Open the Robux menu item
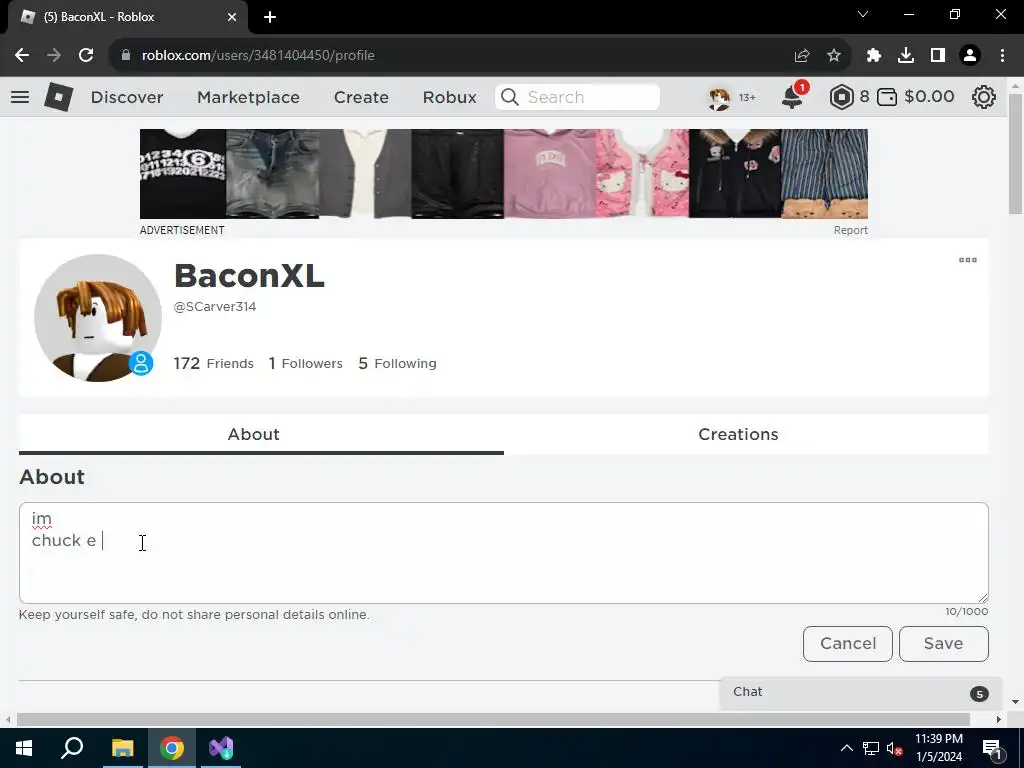1024x768 pixels. click(x=449, y=97)
